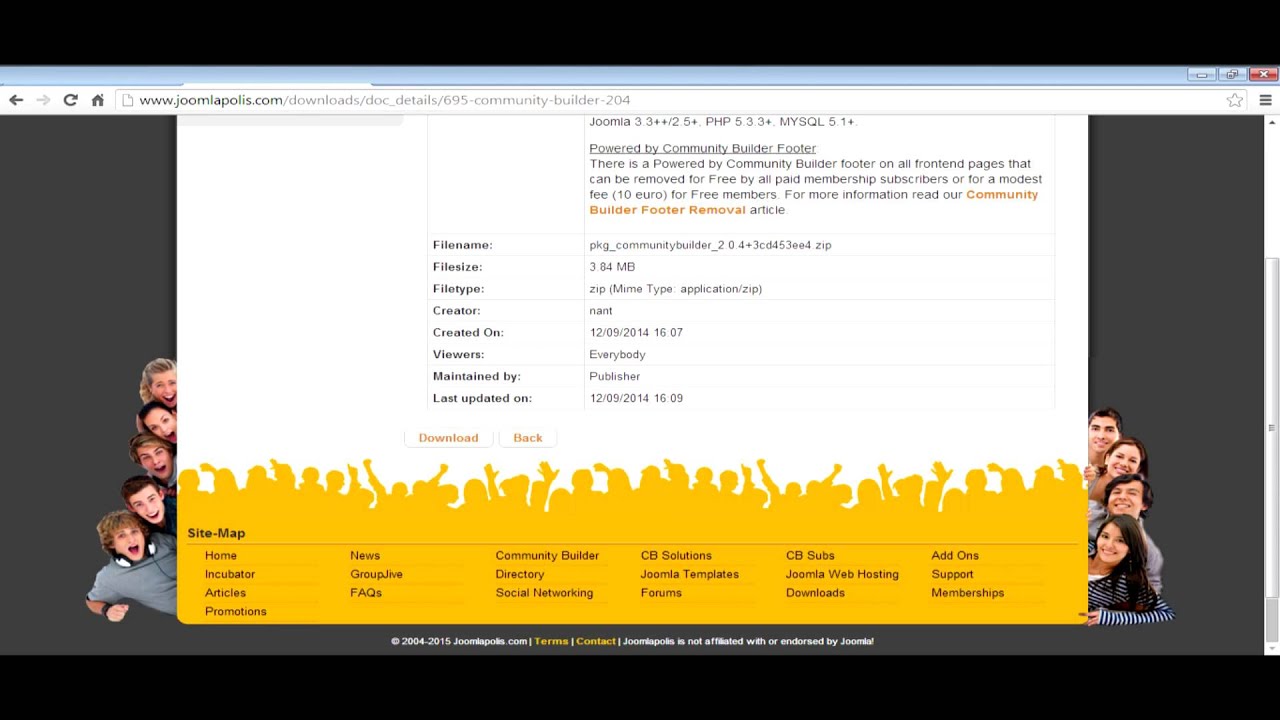This screenshot has height=720, width=1280.
Task: Open Community Builder Footer Removal article link
Action: click(x=813, y=202)
